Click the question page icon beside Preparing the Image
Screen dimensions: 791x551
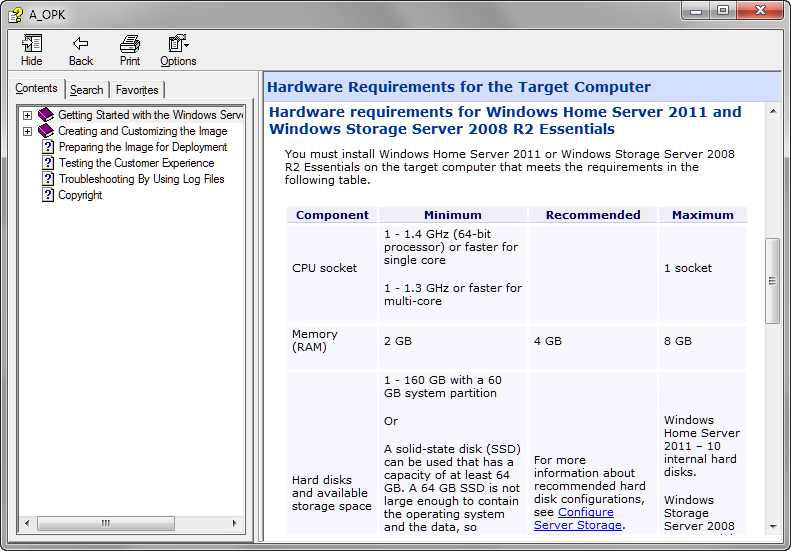point(48,147)
